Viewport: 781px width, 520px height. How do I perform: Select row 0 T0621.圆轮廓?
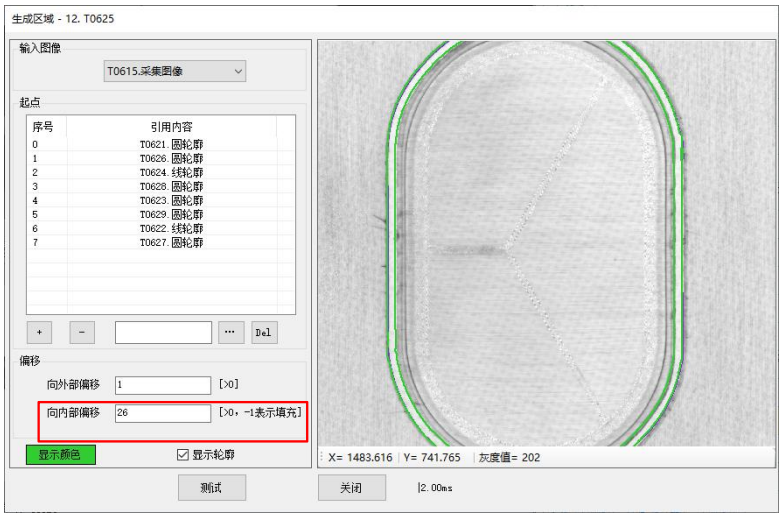[170, 144]
